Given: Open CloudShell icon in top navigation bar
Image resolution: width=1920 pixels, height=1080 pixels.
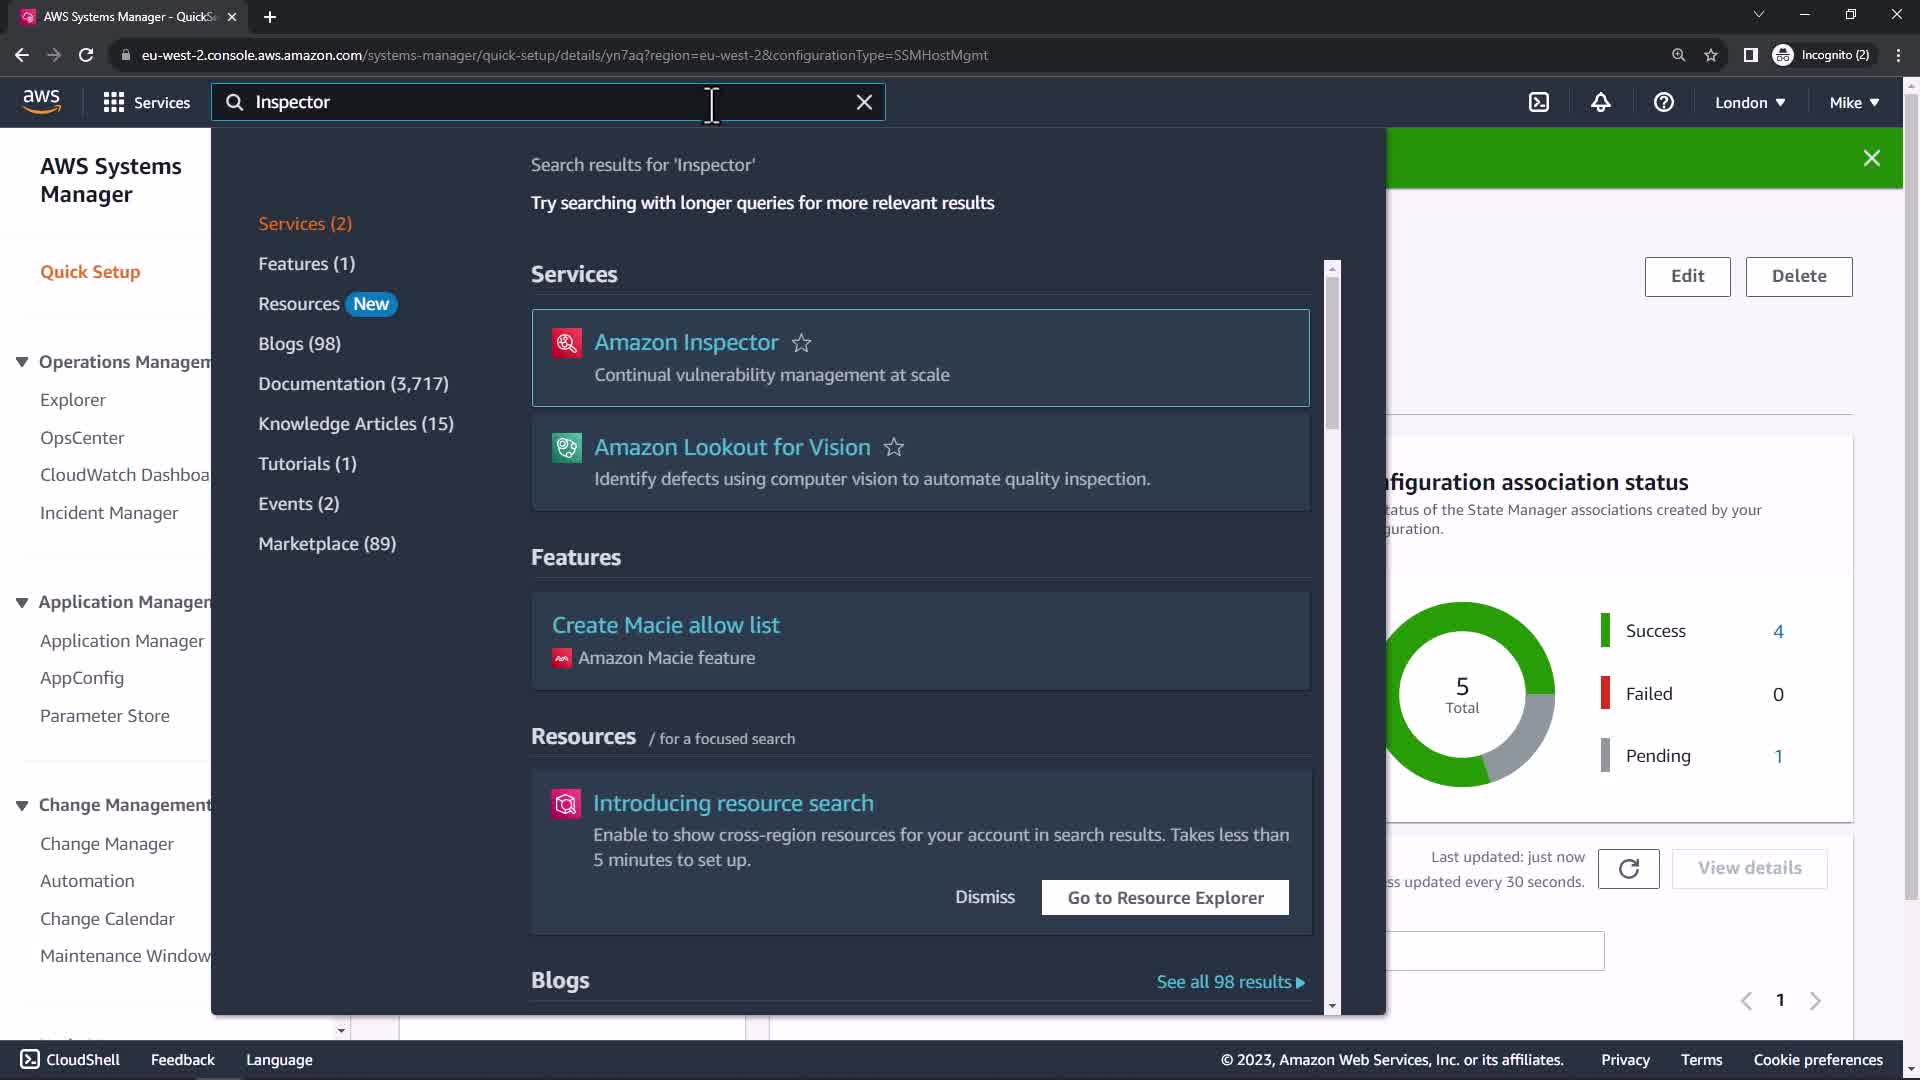Looking at the screenshot, I should tap(1539, 102).
